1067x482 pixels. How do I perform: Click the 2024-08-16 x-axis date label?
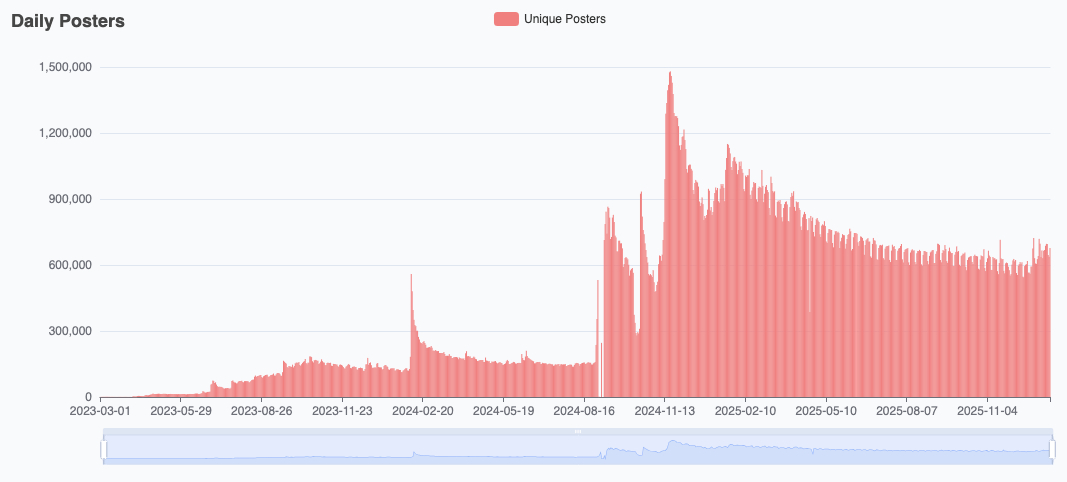pos(585,410)
